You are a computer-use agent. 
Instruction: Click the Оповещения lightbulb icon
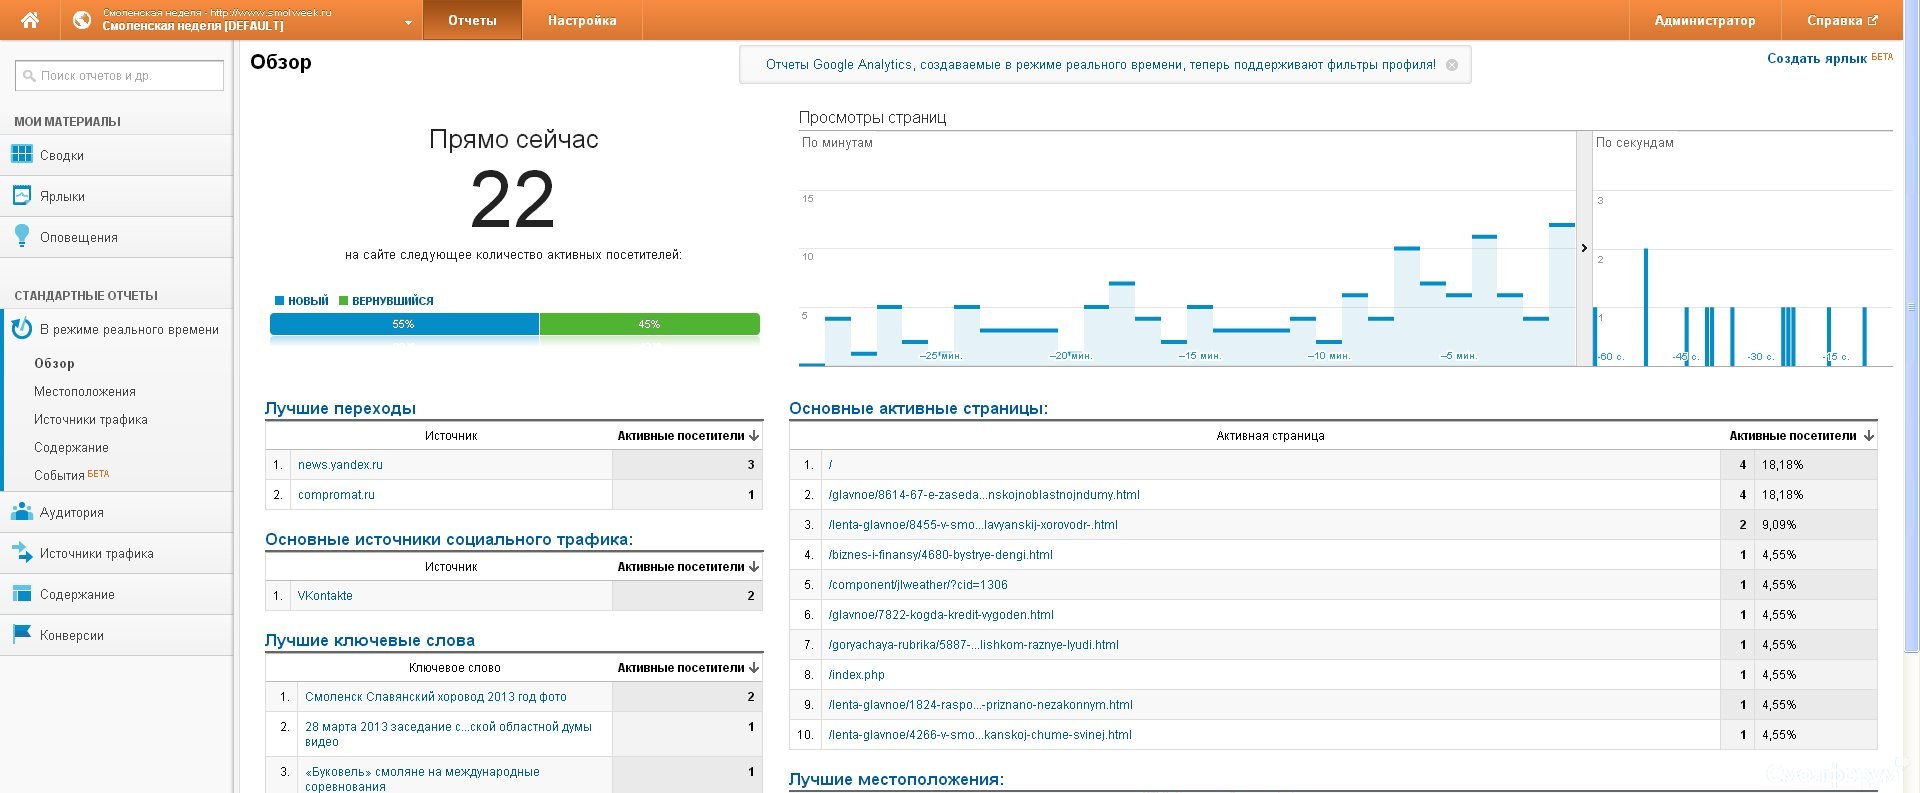pos(22,236)
